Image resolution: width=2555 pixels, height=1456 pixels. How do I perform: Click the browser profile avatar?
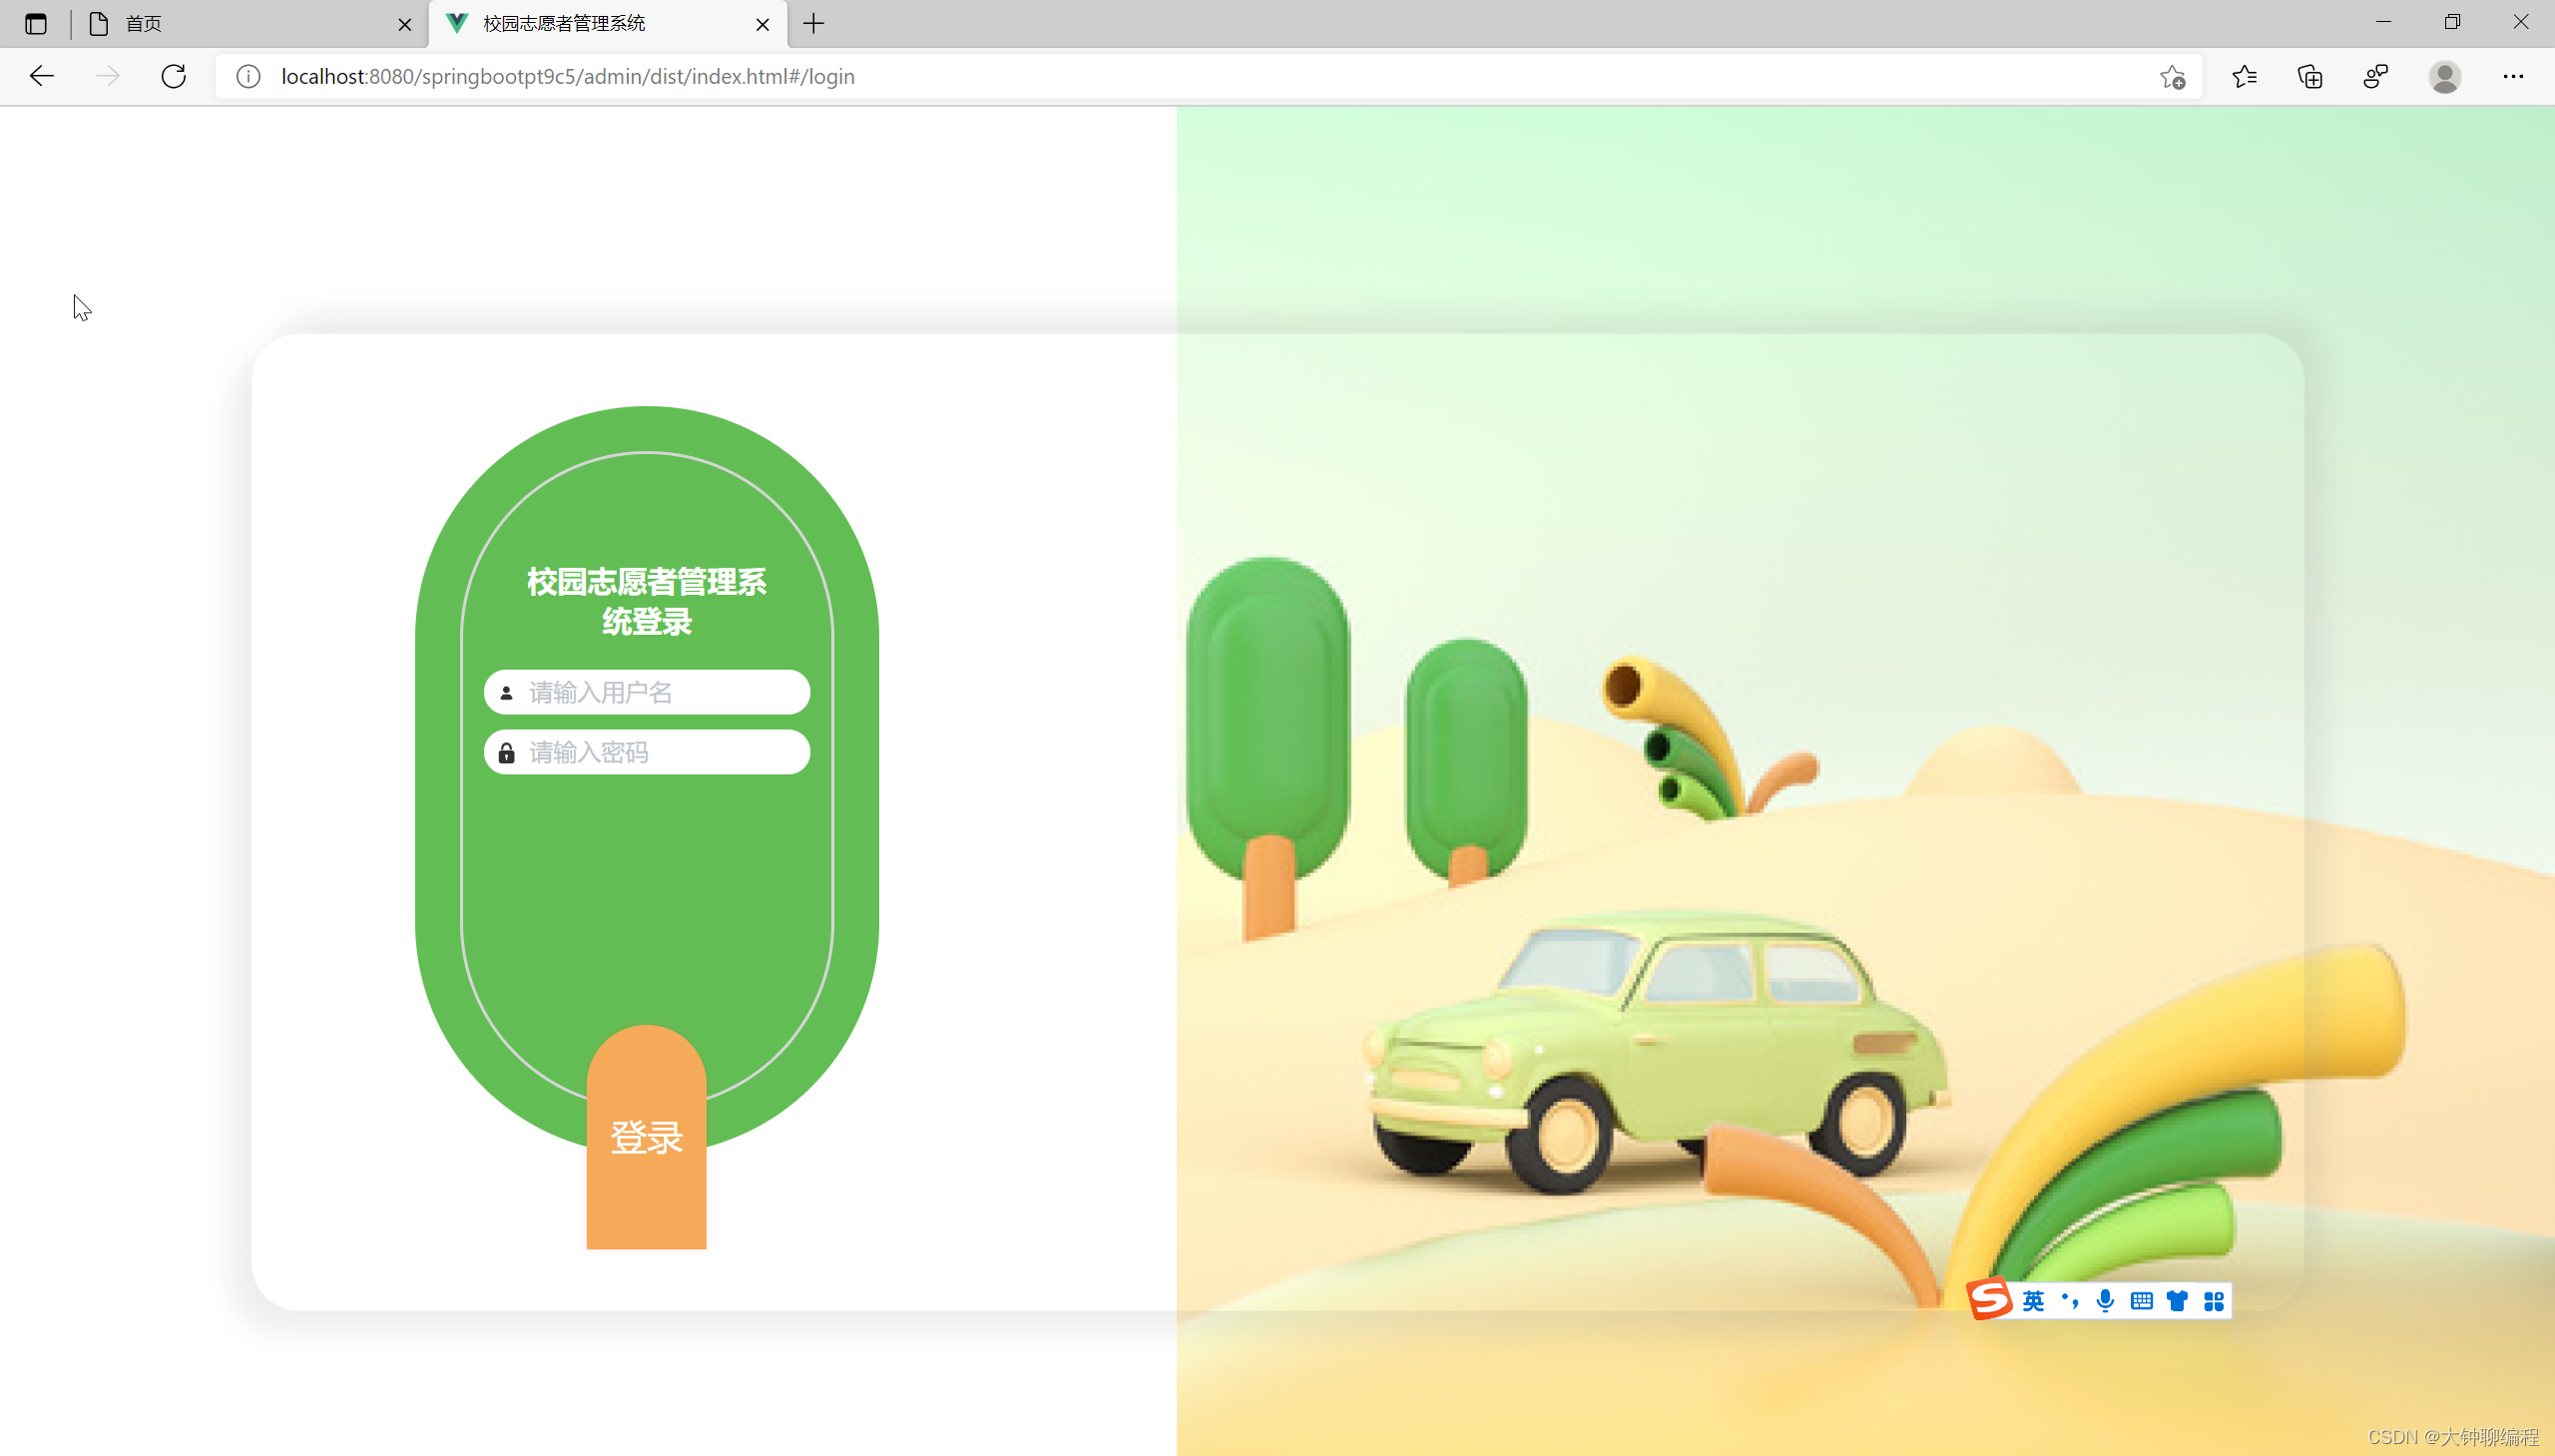pos(2444,76)
